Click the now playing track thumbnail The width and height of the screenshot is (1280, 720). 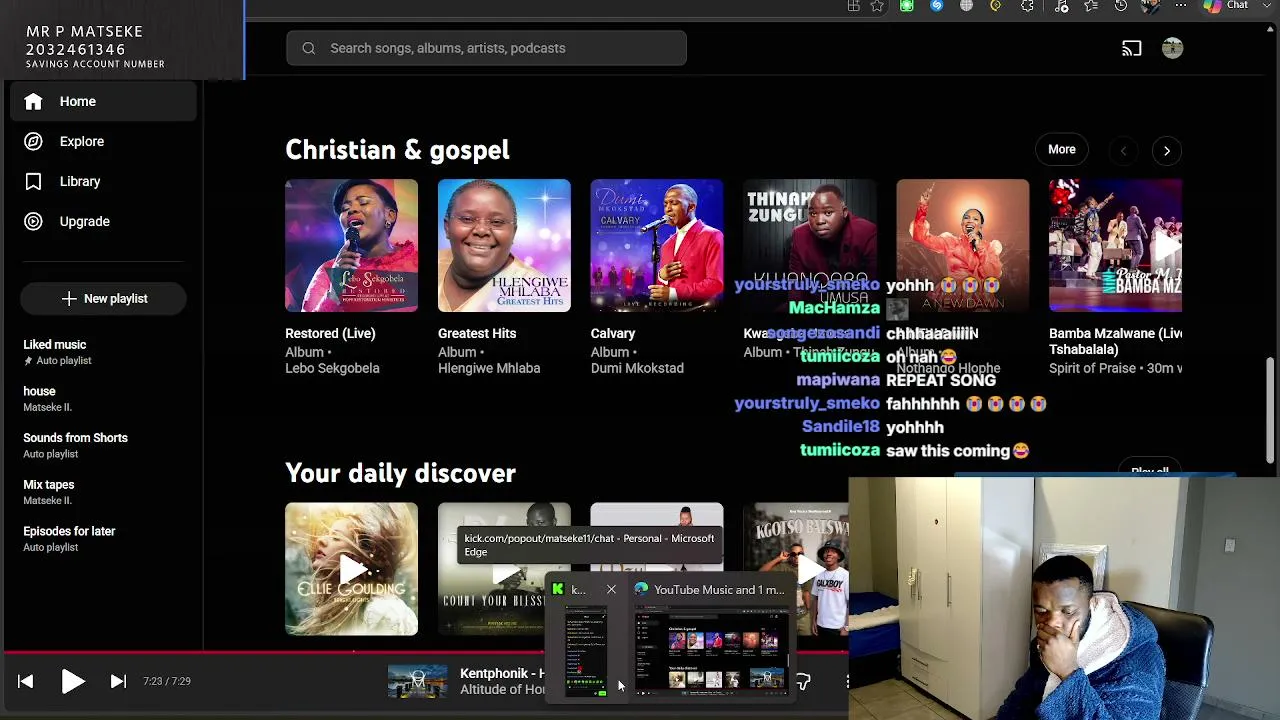click(x=418, y=681)
